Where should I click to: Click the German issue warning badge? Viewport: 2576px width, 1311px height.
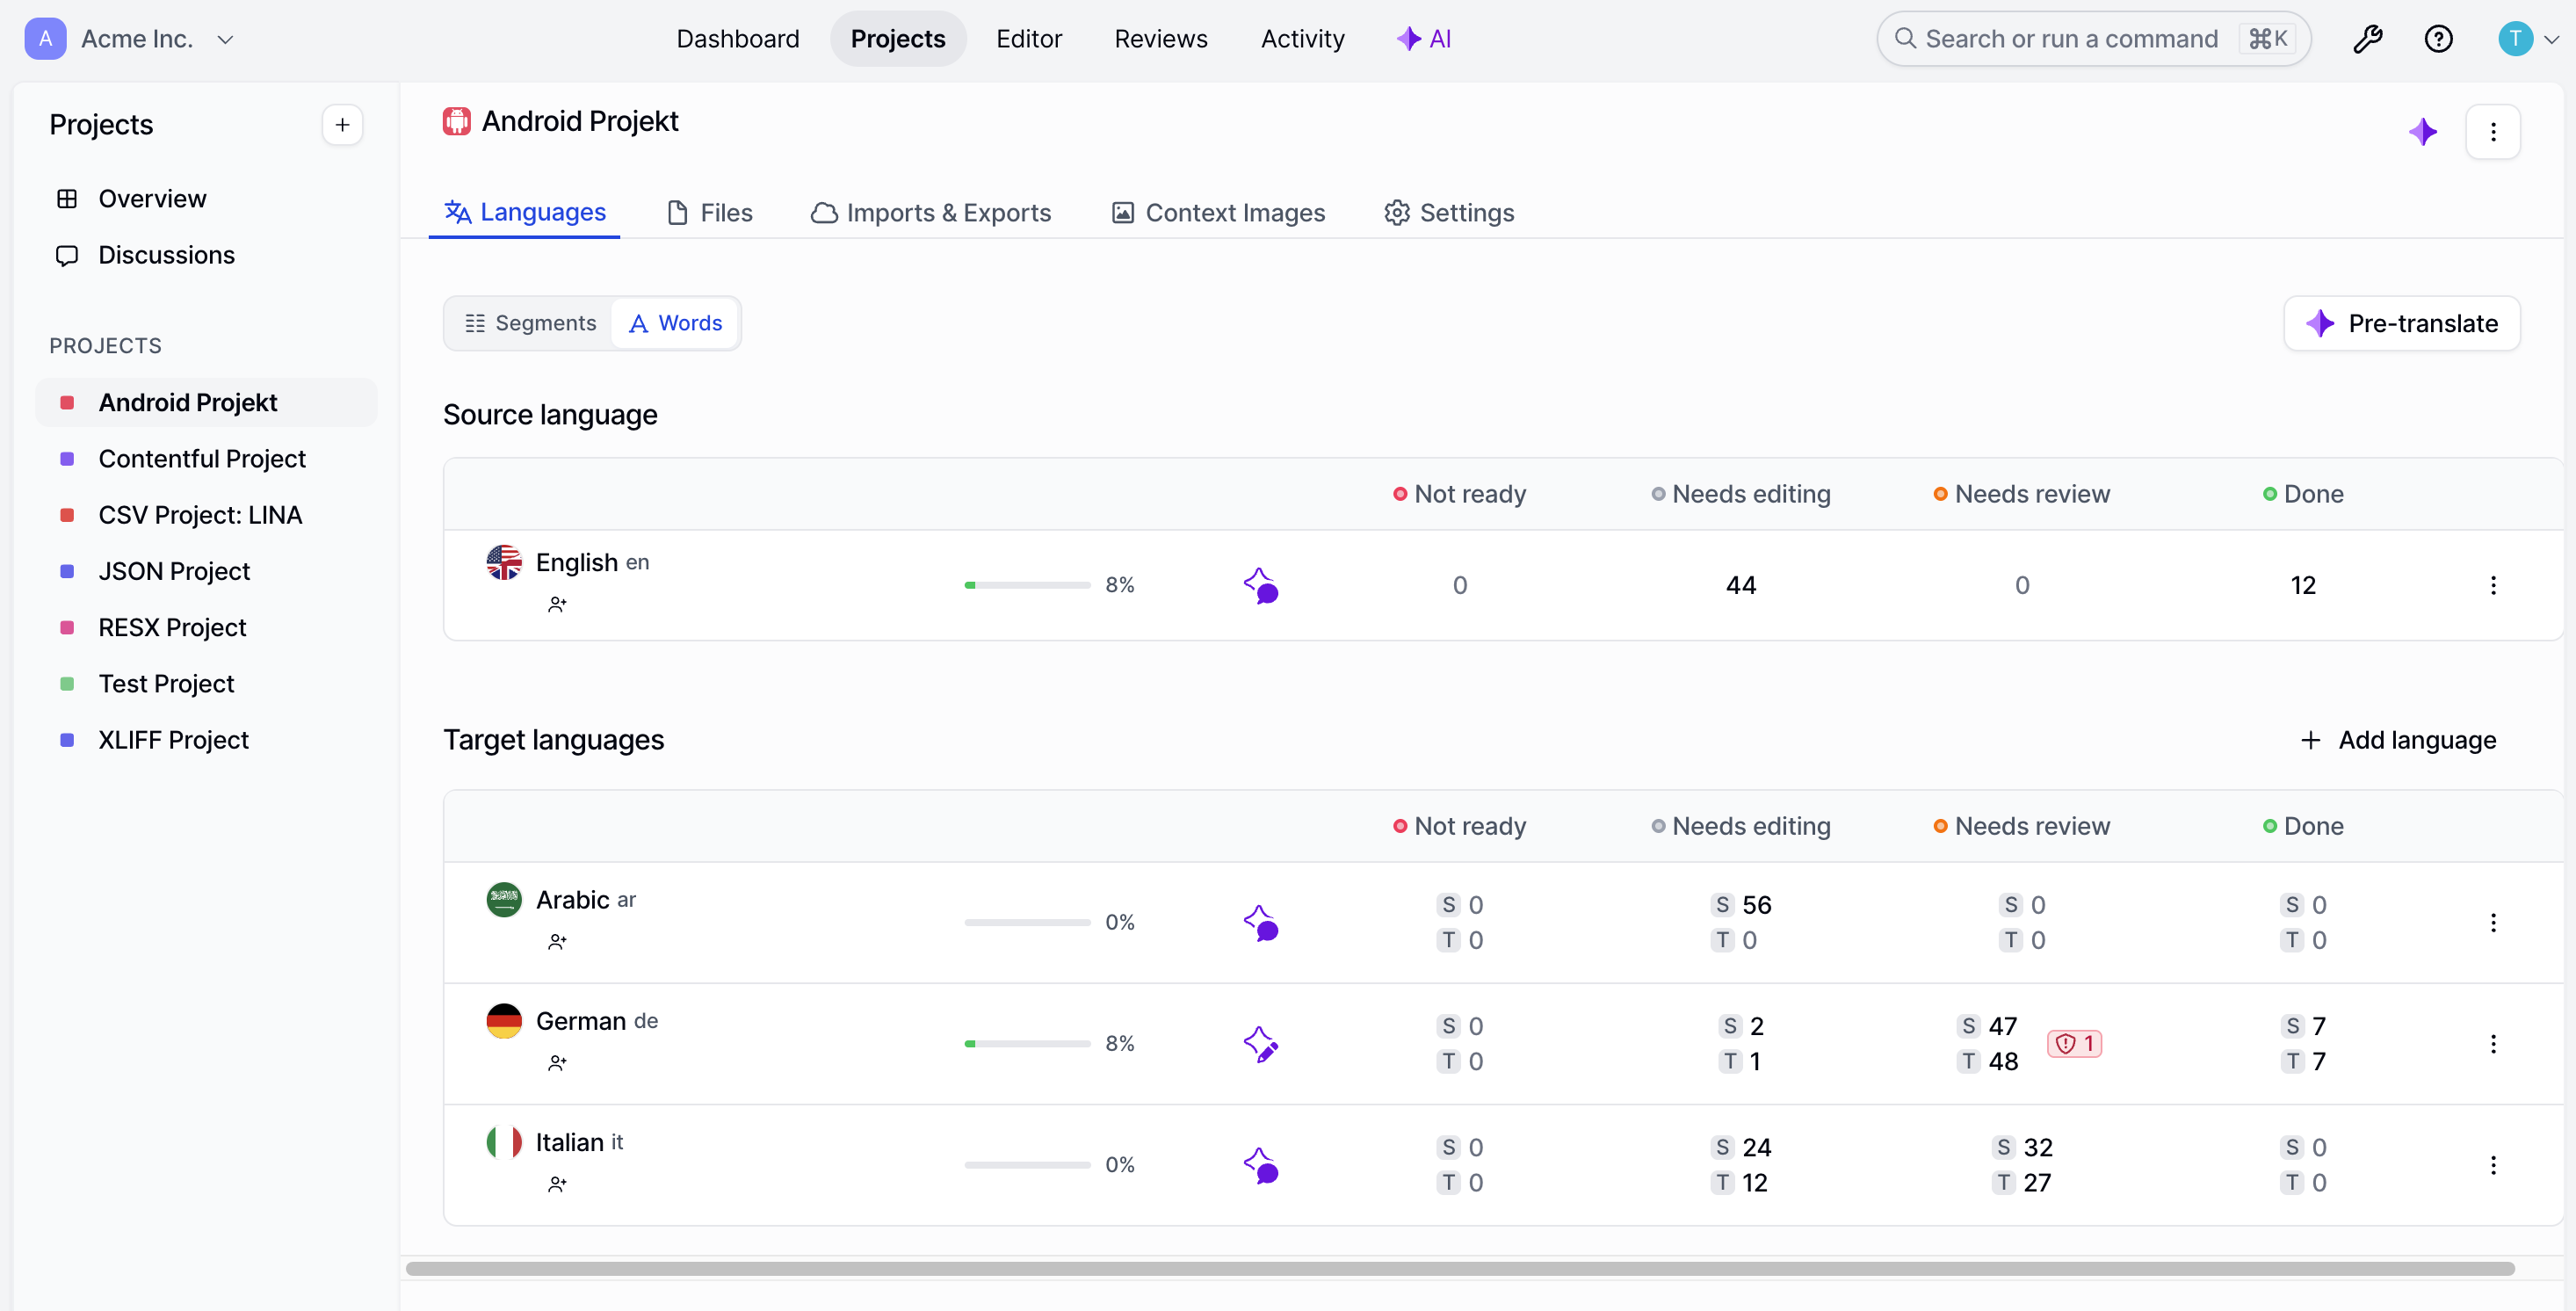tap(2074, 1043)
